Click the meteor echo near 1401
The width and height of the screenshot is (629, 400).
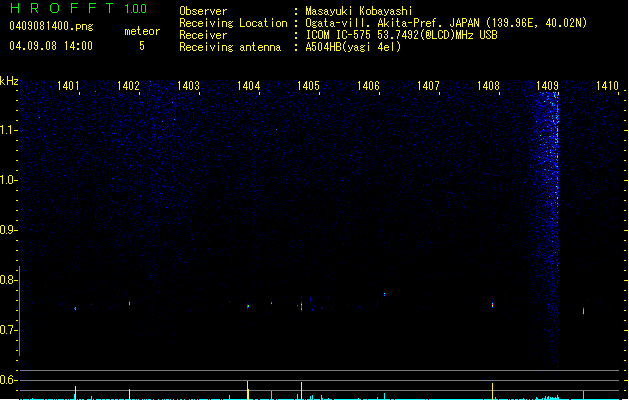75,309
